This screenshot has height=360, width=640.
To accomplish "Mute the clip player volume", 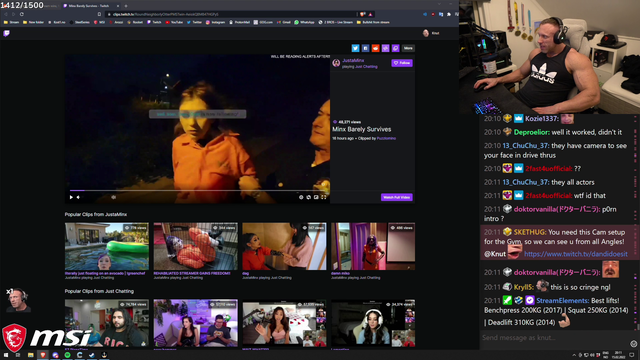I will pyautogui.click(x=78, y=197).
